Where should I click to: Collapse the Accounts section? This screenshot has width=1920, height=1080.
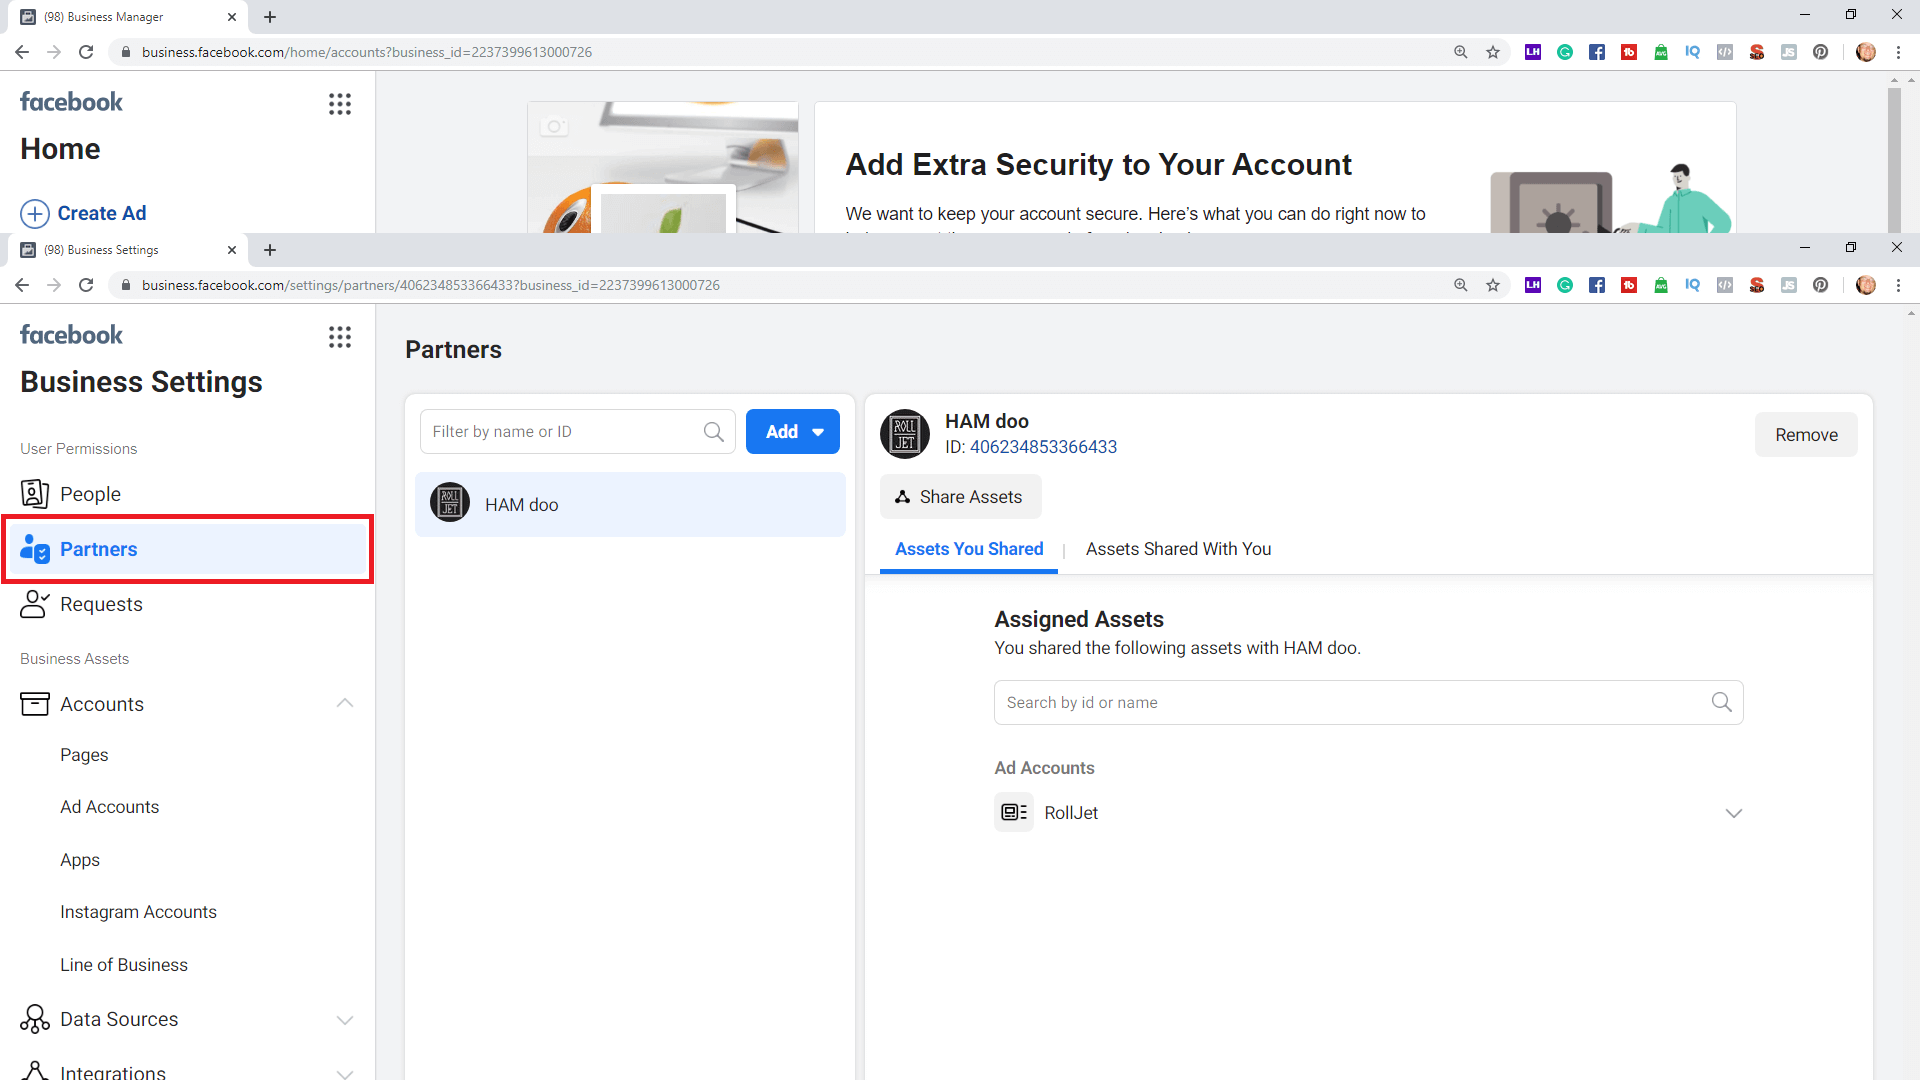click(x=344, y=704)
